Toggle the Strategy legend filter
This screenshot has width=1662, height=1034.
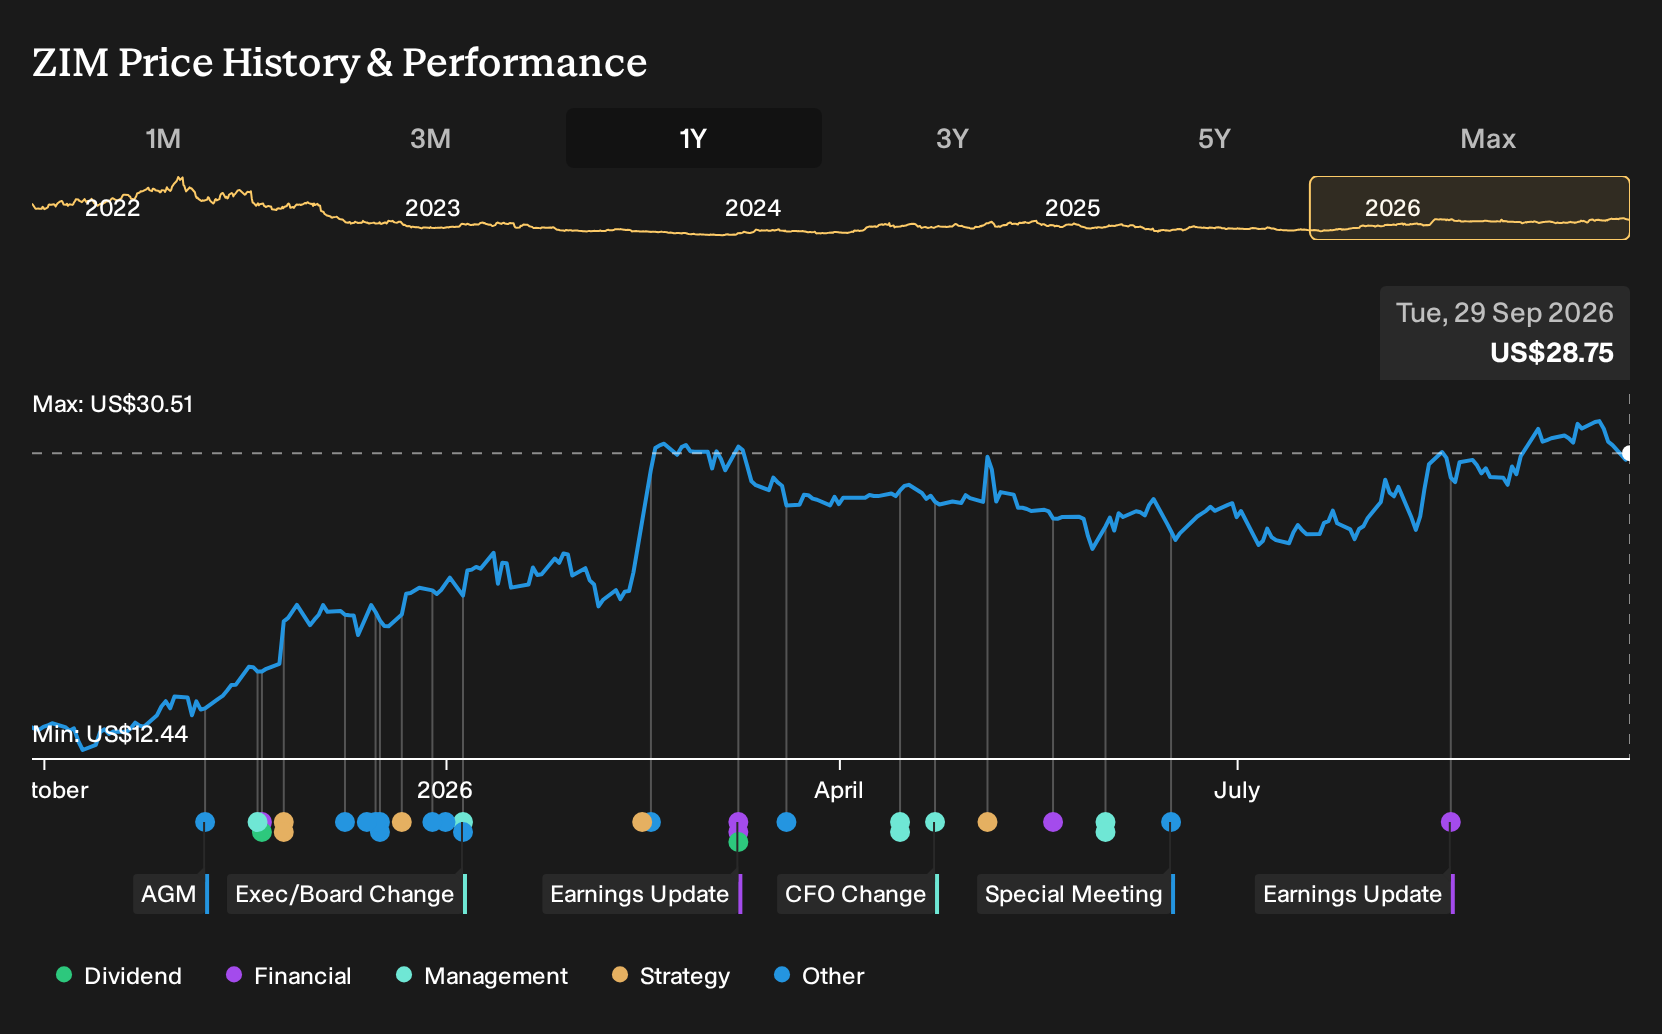(671, 976)
